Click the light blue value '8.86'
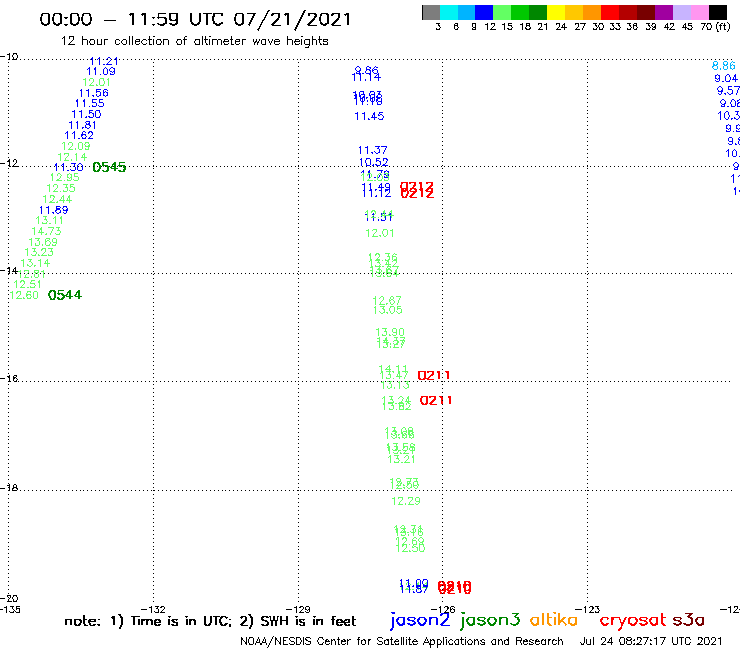This screenshot has width=740, height=650. [723, 66]
